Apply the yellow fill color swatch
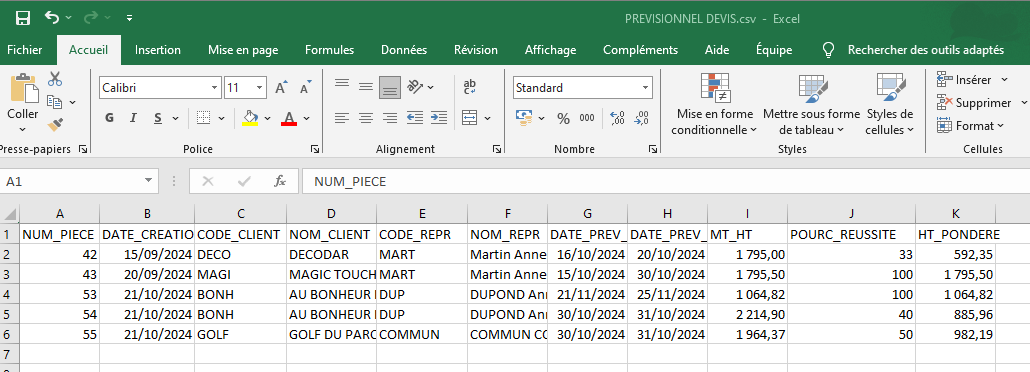 coord(250,118)
